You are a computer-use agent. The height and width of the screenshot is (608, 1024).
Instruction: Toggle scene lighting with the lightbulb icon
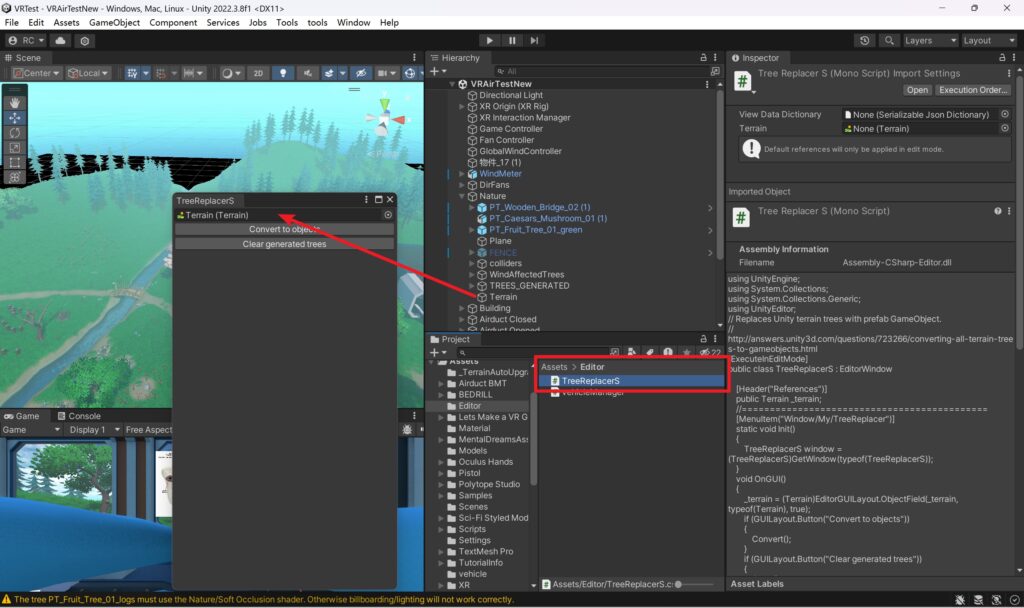click(x=283, y=73)
